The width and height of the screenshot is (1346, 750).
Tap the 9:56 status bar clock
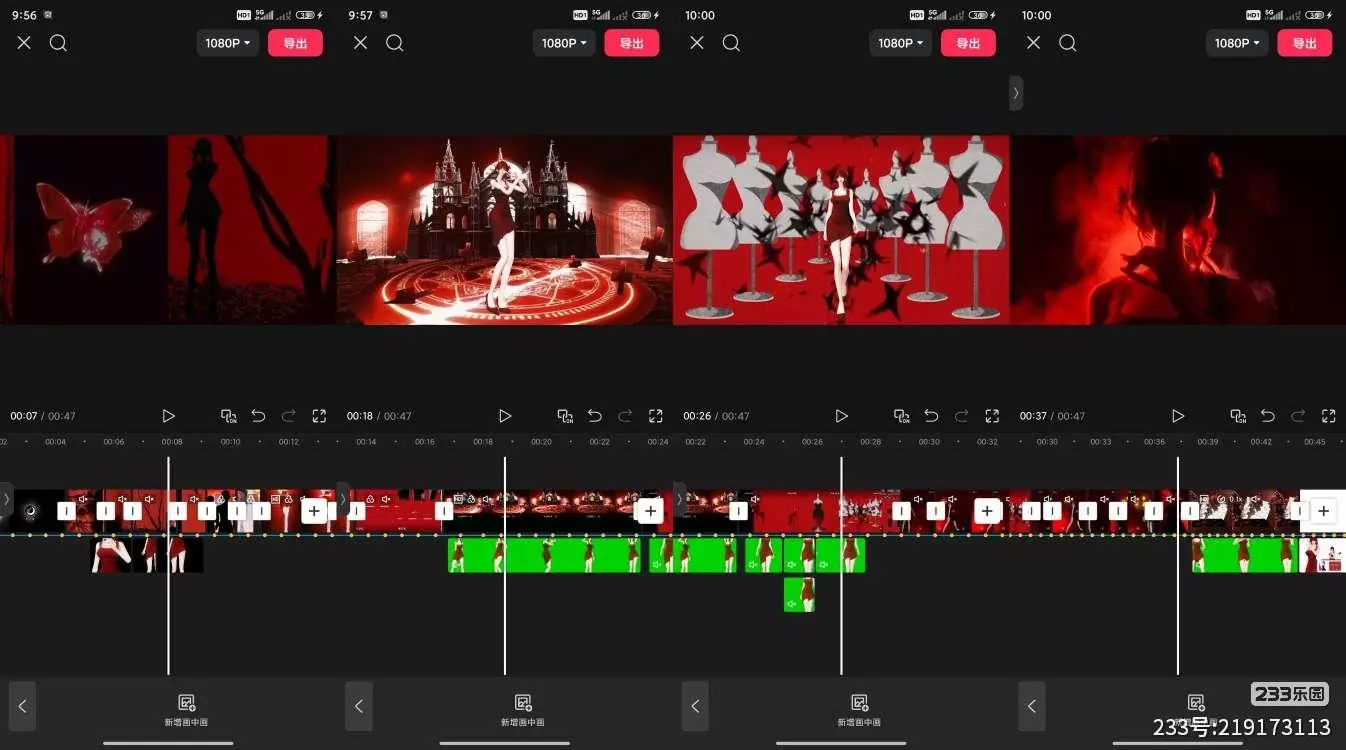click(24, 15)
